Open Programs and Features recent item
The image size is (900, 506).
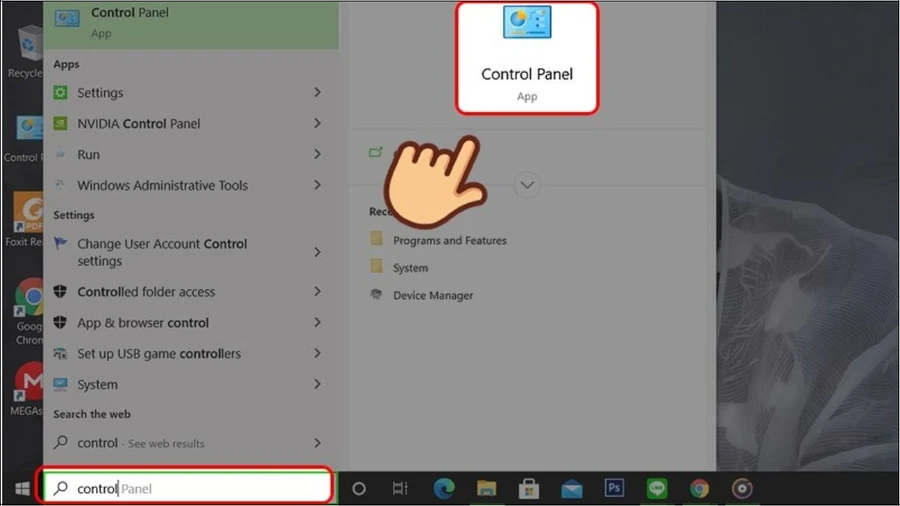click(x=449, y=240)
